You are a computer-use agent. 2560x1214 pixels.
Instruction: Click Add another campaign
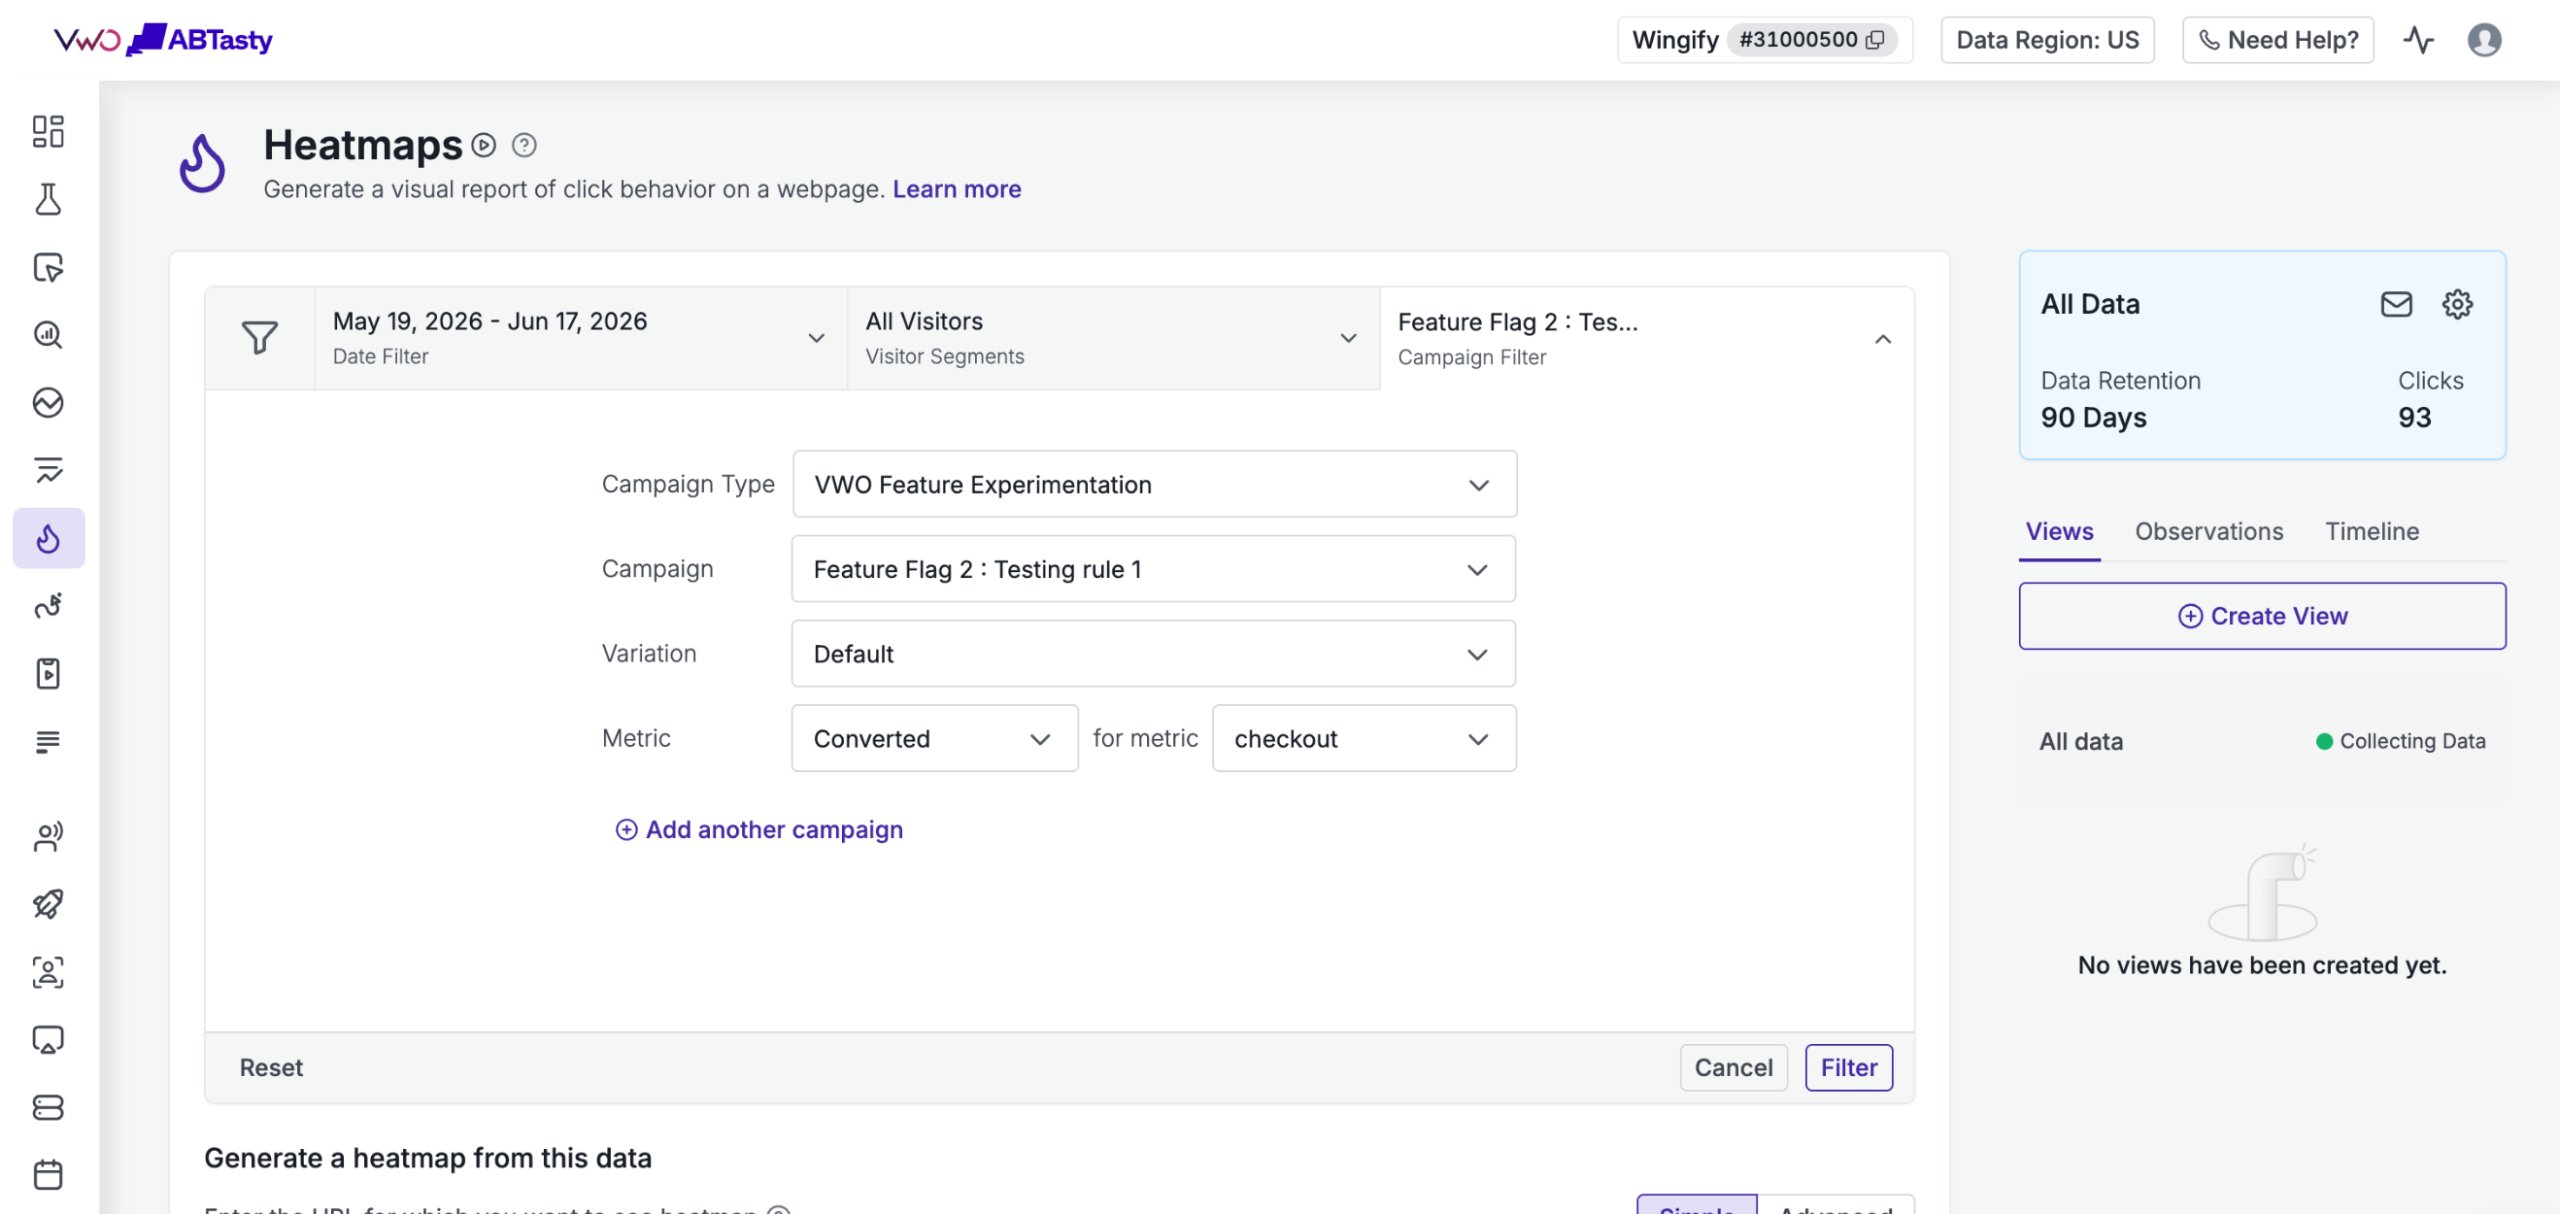(x=759, y=830)
